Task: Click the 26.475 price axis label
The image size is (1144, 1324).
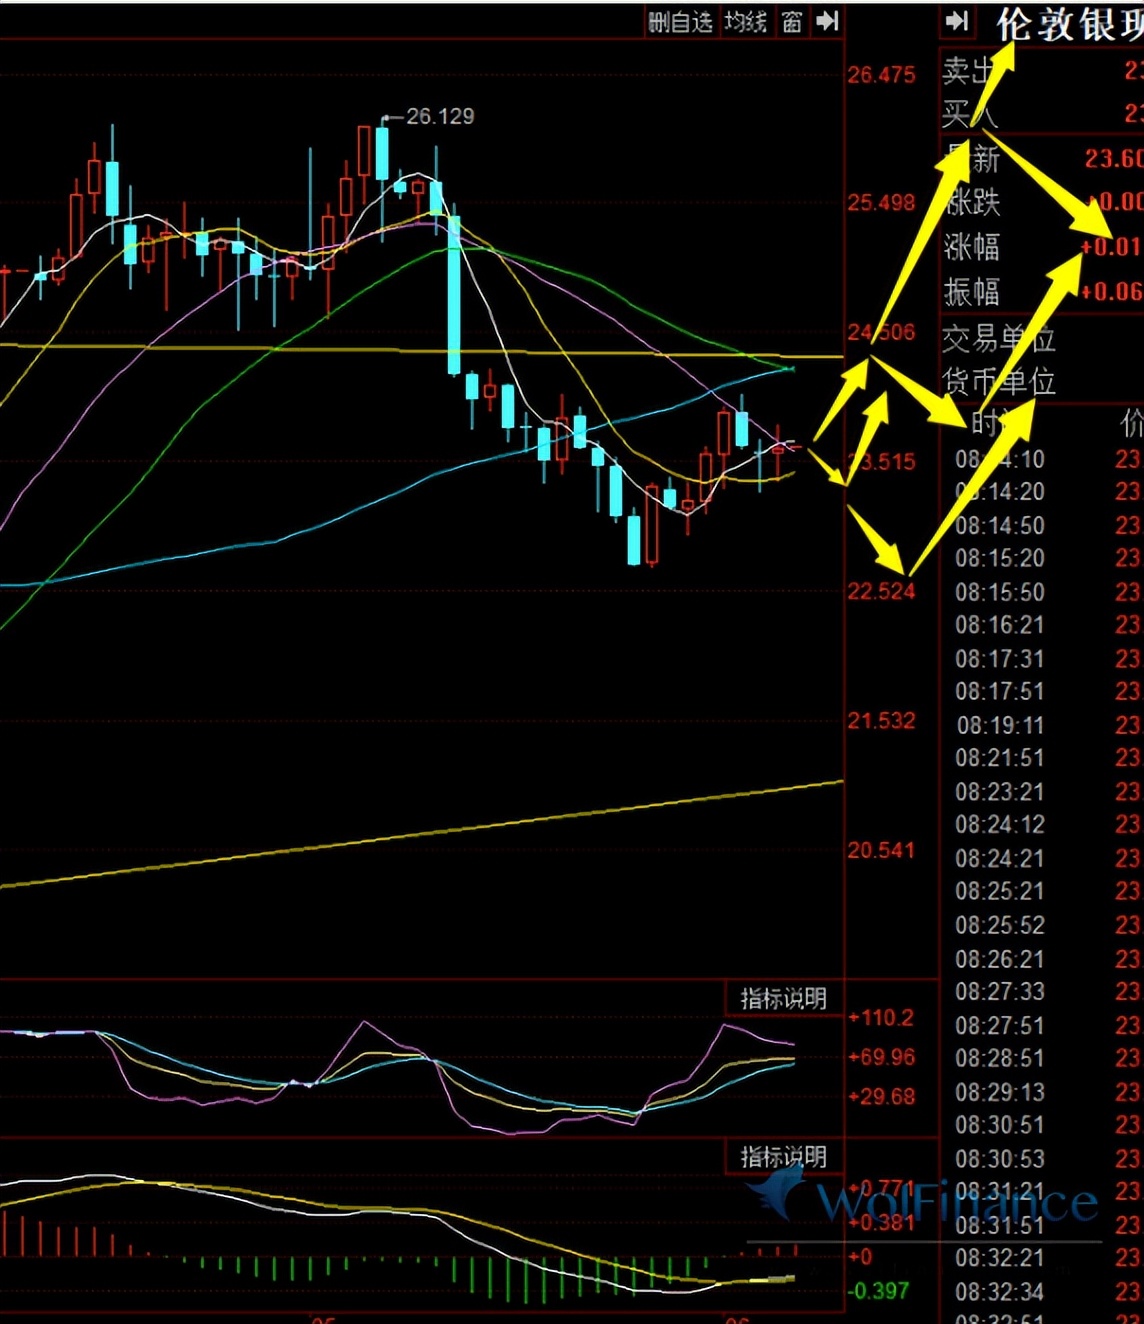Action: pos(881,75)
